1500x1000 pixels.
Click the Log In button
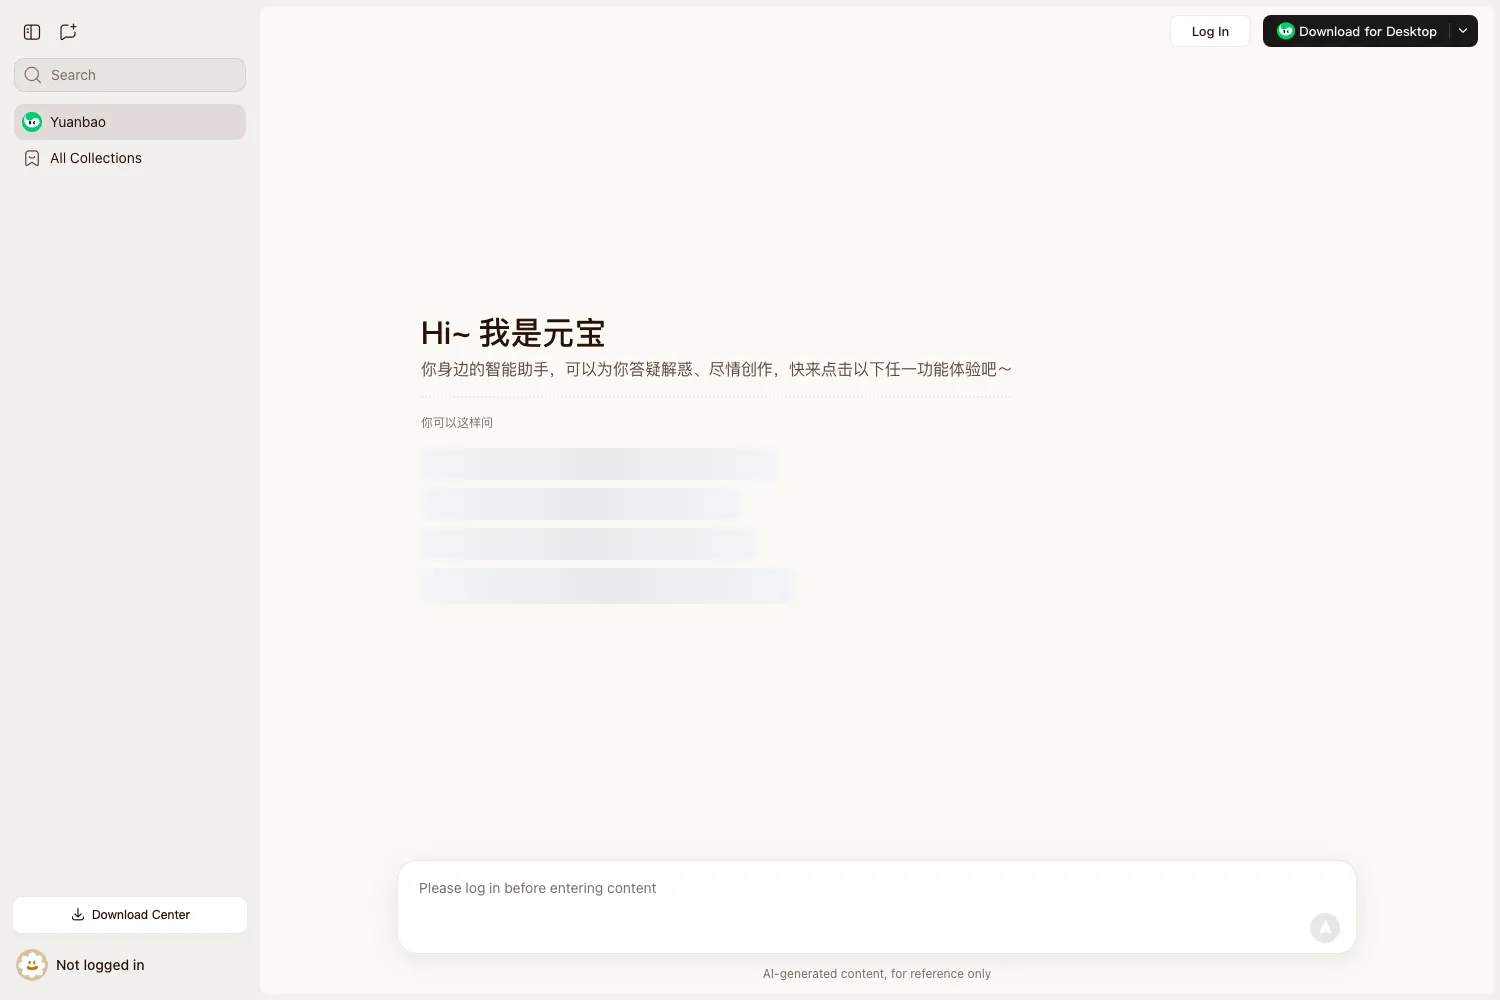click(x=1210, y=31)
